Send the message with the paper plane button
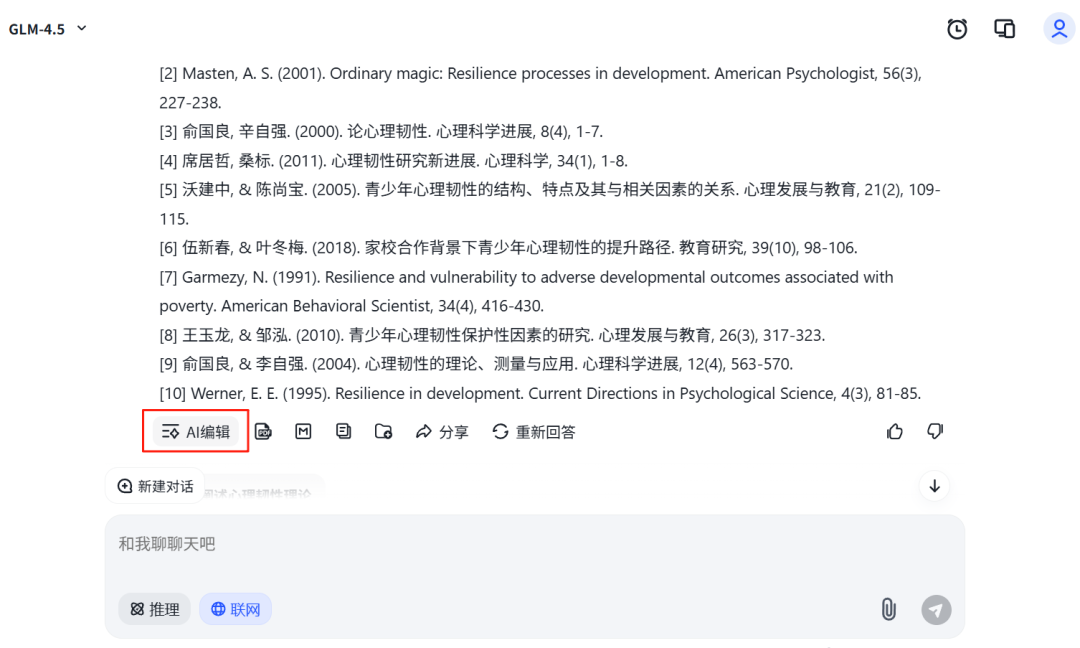The image size is (1080, 648). pyautogui.click(x=936, y=609)
